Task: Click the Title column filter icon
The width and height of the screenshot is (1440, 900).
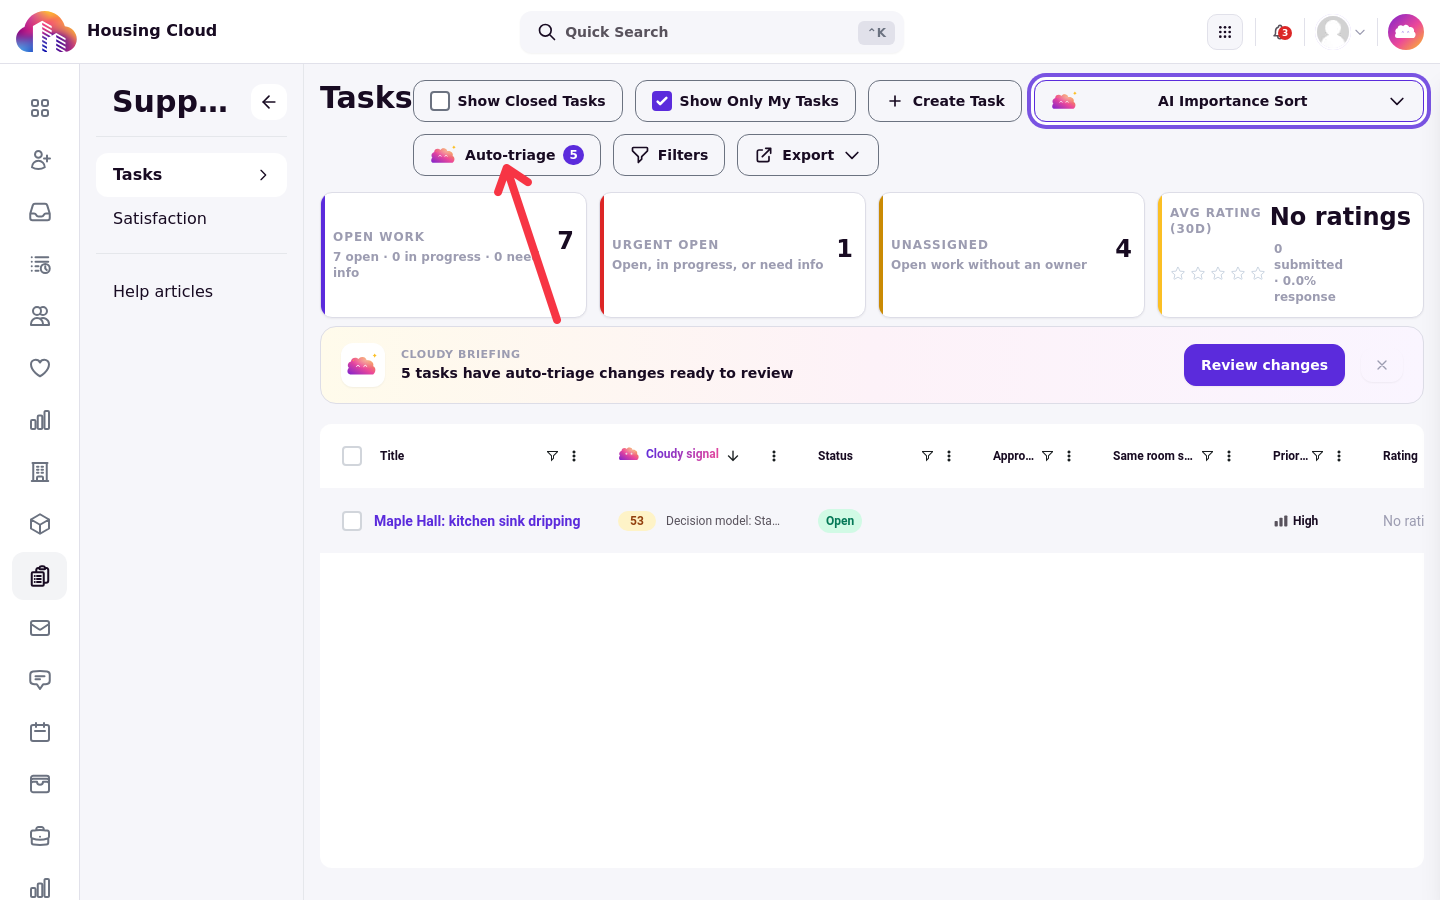Action: pos(552,456)
